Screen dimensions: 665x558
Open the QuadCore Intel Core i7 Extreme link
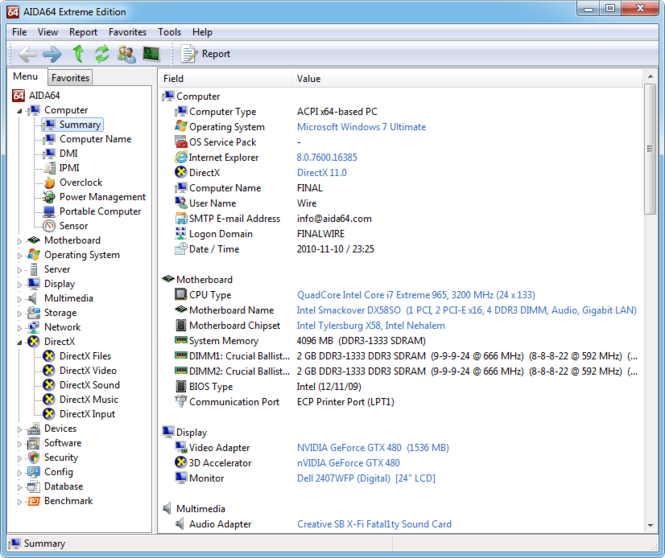pyautogui.click(x=416, y=295)
